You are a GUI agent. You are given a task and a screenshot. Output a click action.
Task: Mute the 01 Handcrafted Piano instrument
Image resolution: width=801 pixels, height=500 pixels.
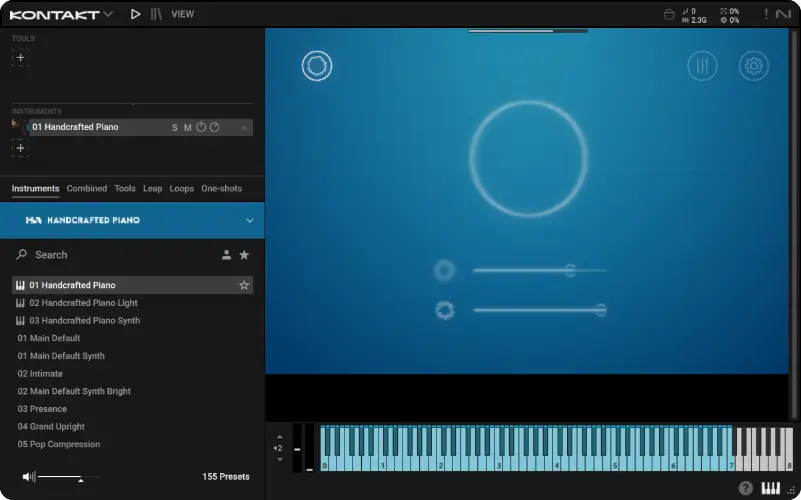point(187,128)
